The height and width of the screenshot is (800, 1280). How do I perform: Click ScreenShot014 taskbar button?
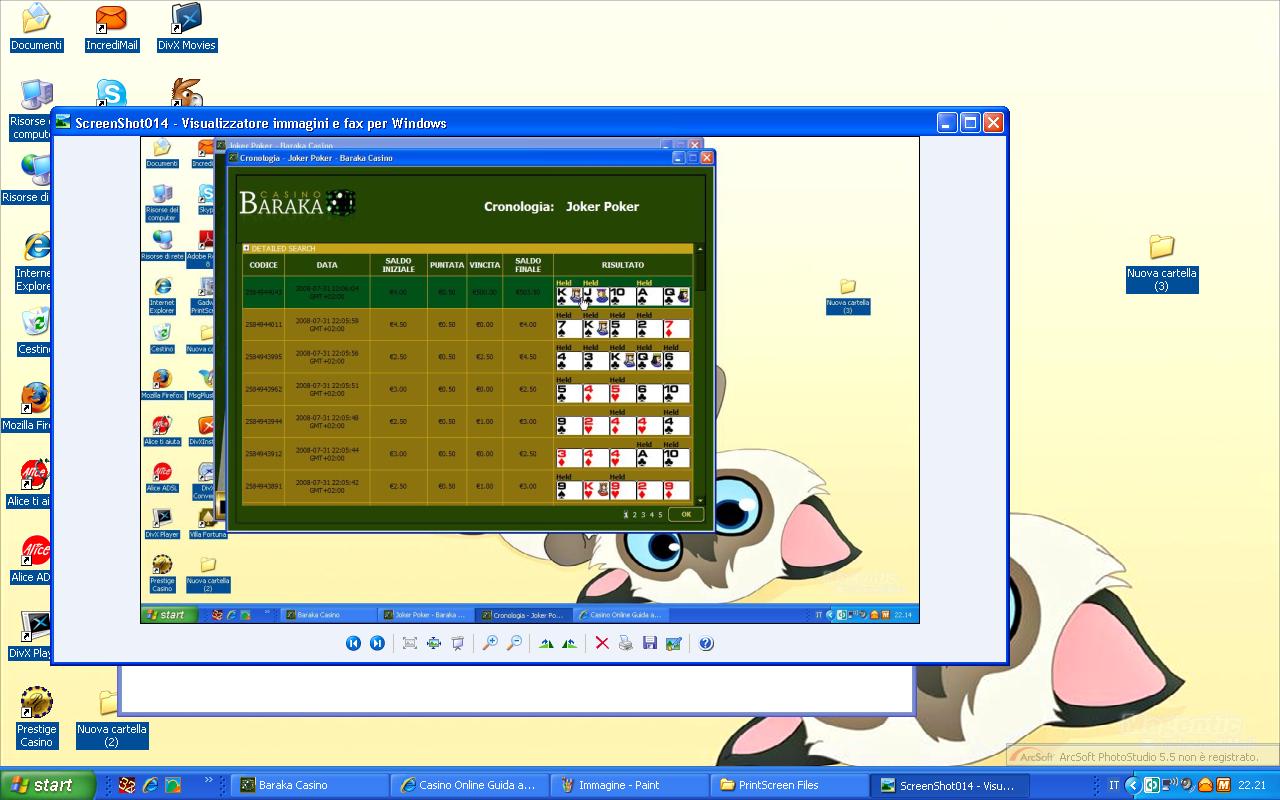(x=949, y=785)
